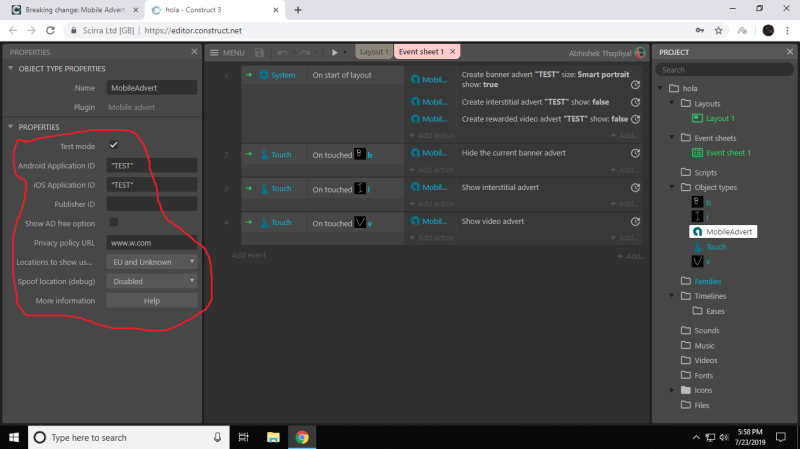Image resolution: width=800 pixels, height=449 pixels.
Task: Click the wait icon on Show video advert action
Action: click(635, 221)
